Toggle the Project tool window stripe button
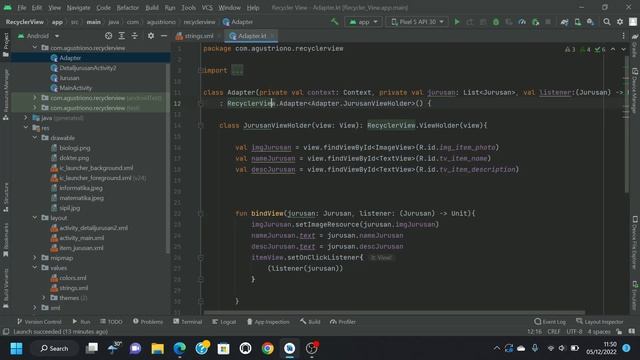The height and width of the screenshot is (360, 640). [x=6, y=45]
